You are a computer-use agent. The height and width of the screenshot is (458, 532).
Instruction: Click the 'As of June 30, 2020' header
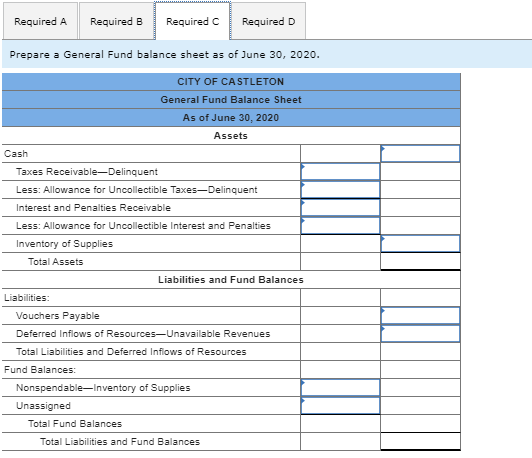click(231, 118)
